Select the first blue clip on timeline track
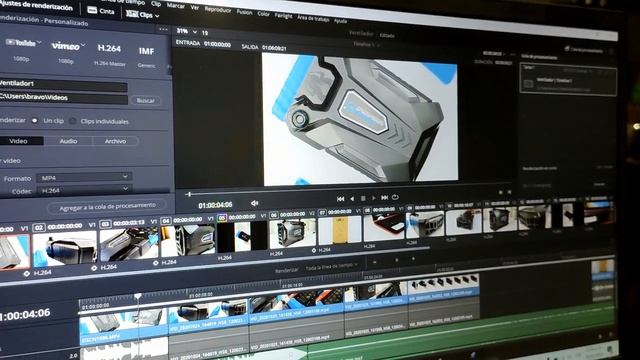640x360 pixels. click(x=124, y=327)
